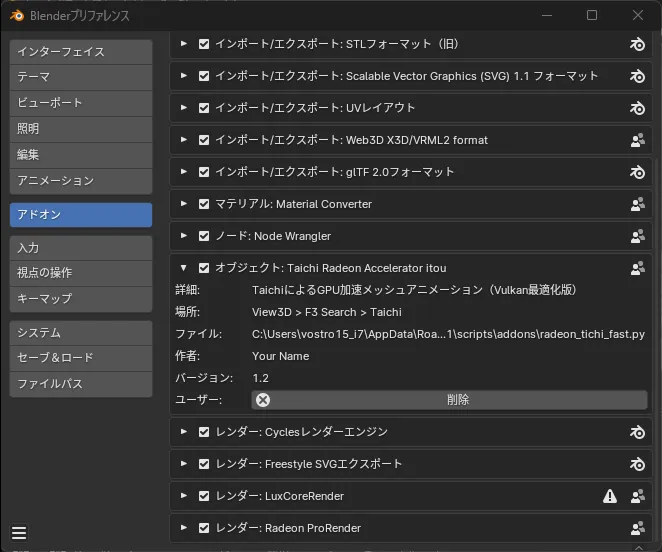
Task: Collapse Taichi Radeon Accelerator itou details
Action: point(184,268)
